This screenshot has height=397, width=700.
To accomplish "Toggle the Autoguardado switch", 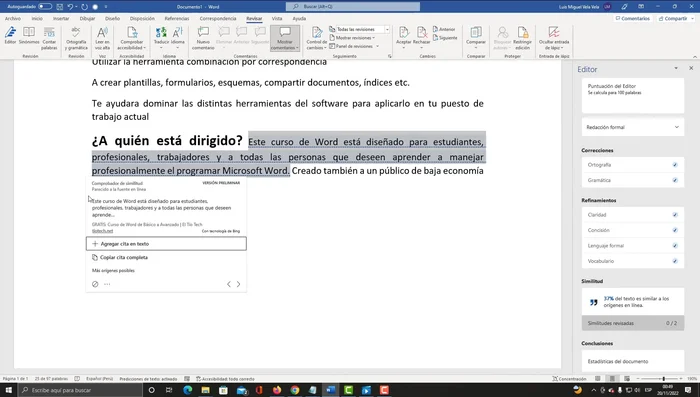I will point(44,6).
